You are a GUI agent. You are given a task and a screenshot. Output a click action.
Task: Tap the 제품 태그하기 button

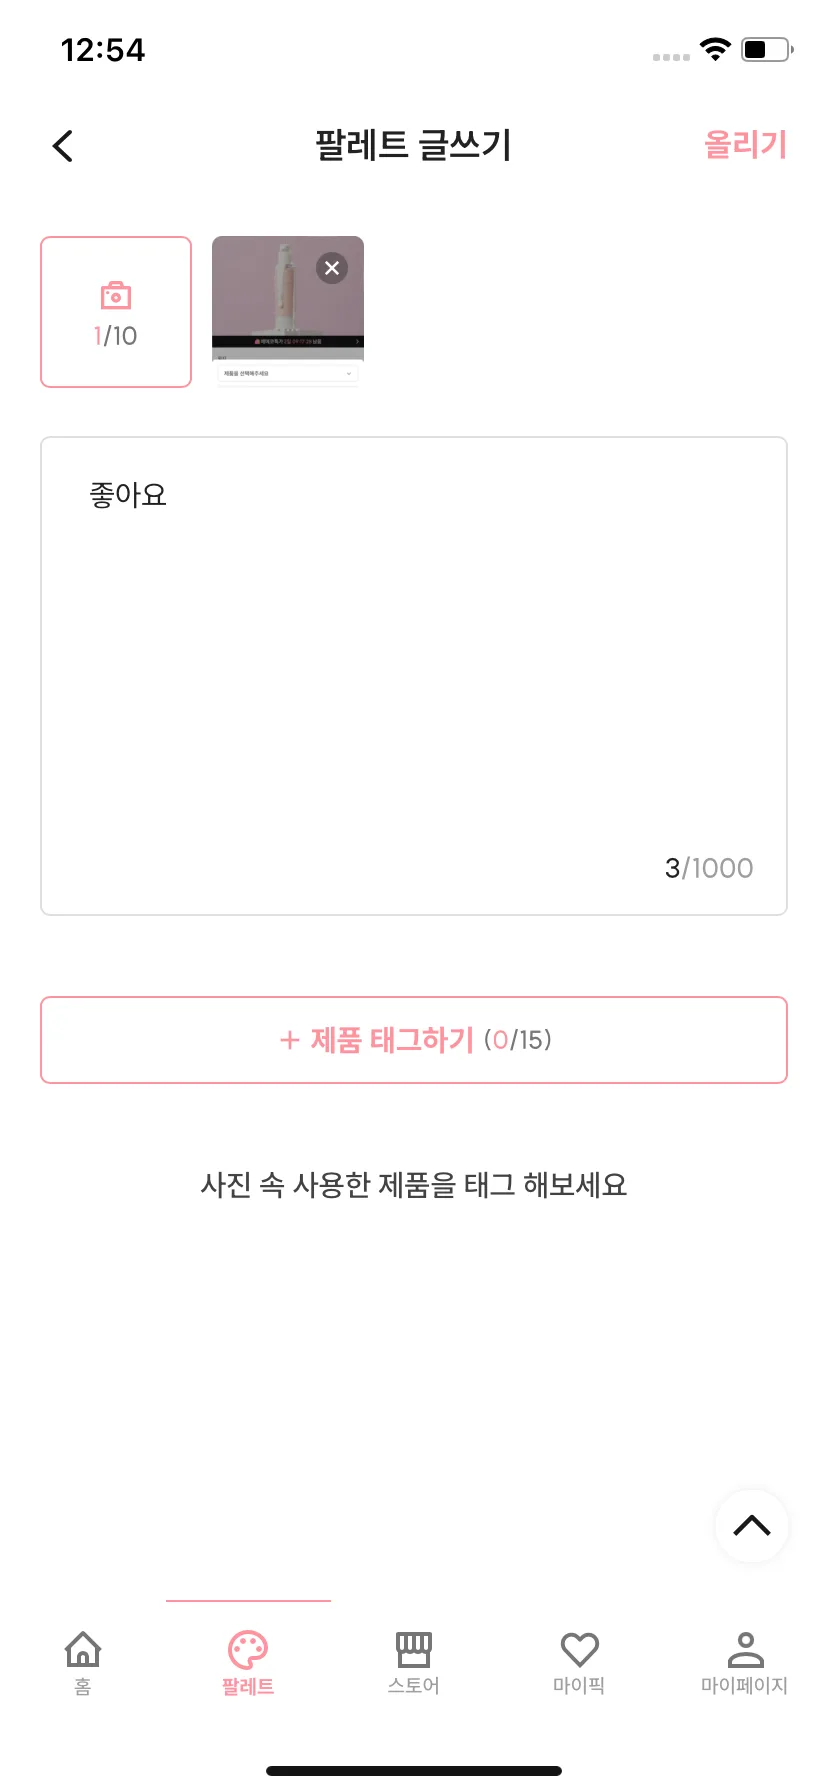click(414, 1040)
